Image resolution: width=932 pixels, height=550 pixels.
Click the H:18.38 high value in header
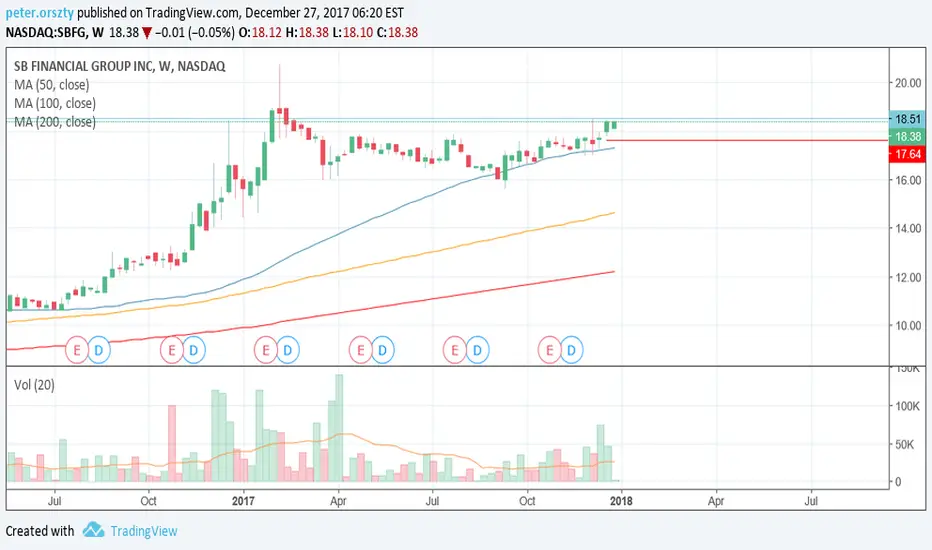tap(306, 32)
